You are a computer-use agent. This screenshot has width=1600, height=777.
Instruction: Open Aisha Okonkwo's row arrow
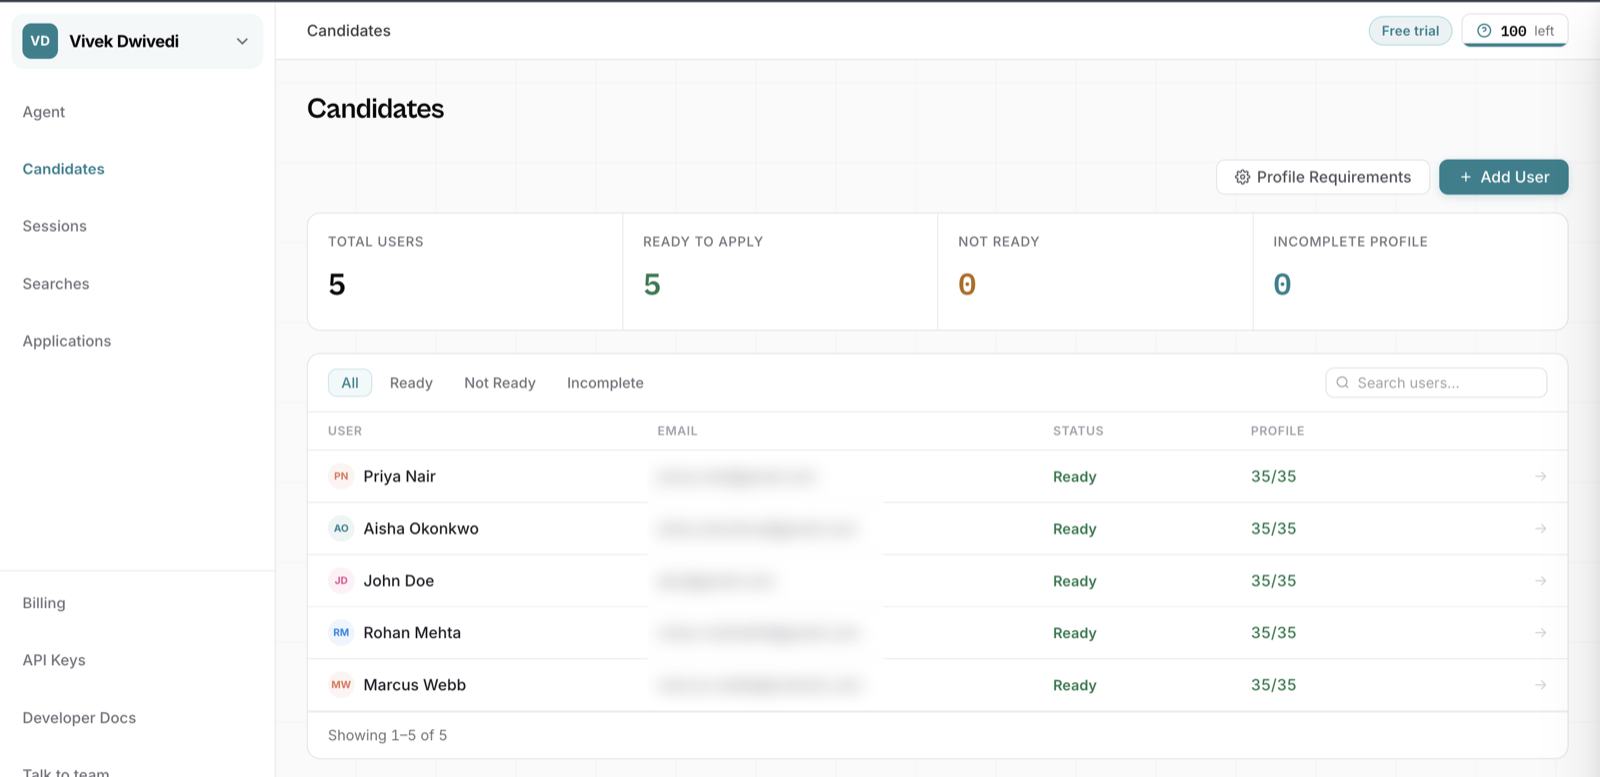pos(1540,528)
